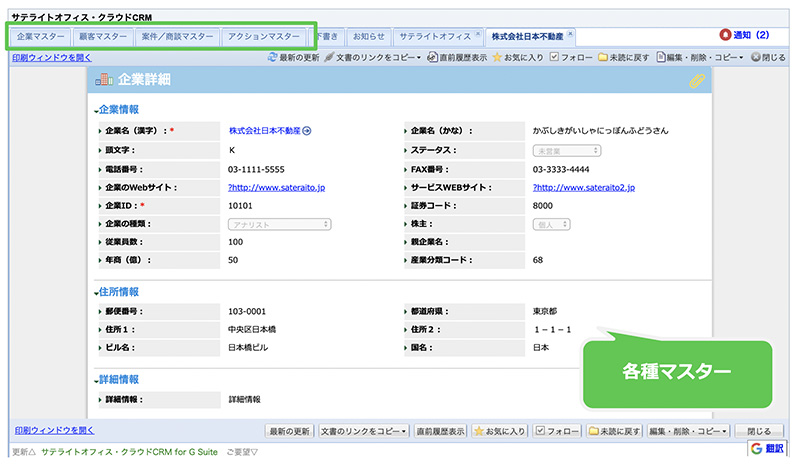Click bottom 印刷ウィンドウを開く link
Screen dimensions: 800x465
coord(54,430)
